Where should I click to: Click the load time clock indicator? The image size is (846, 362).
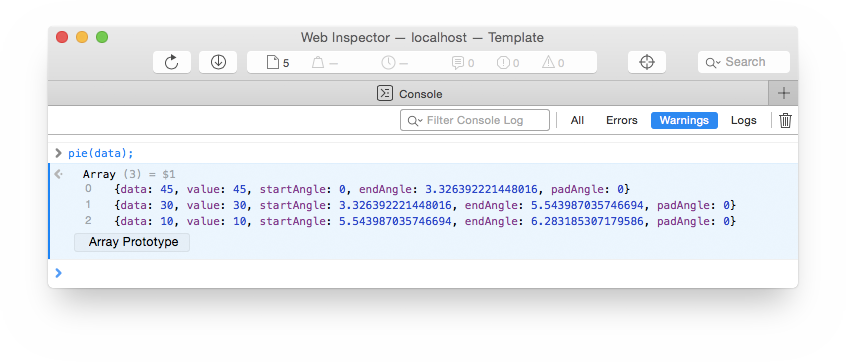pyautogui.click(x=394, y=63)
